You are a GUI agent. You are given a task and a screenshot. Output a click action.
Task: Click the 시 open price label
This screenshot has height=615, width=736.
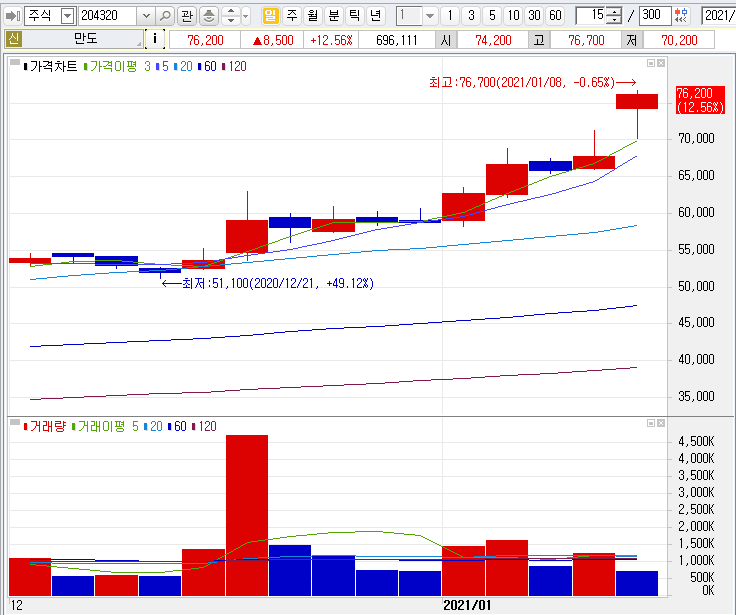(x=446, y=40)
